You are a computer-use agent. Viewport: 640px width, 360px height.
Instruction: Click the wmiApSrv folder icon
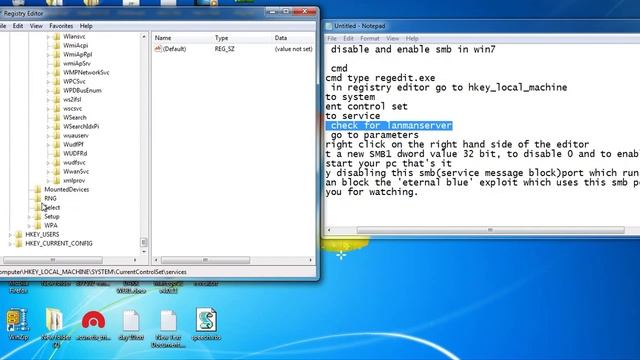coord(57,63)
